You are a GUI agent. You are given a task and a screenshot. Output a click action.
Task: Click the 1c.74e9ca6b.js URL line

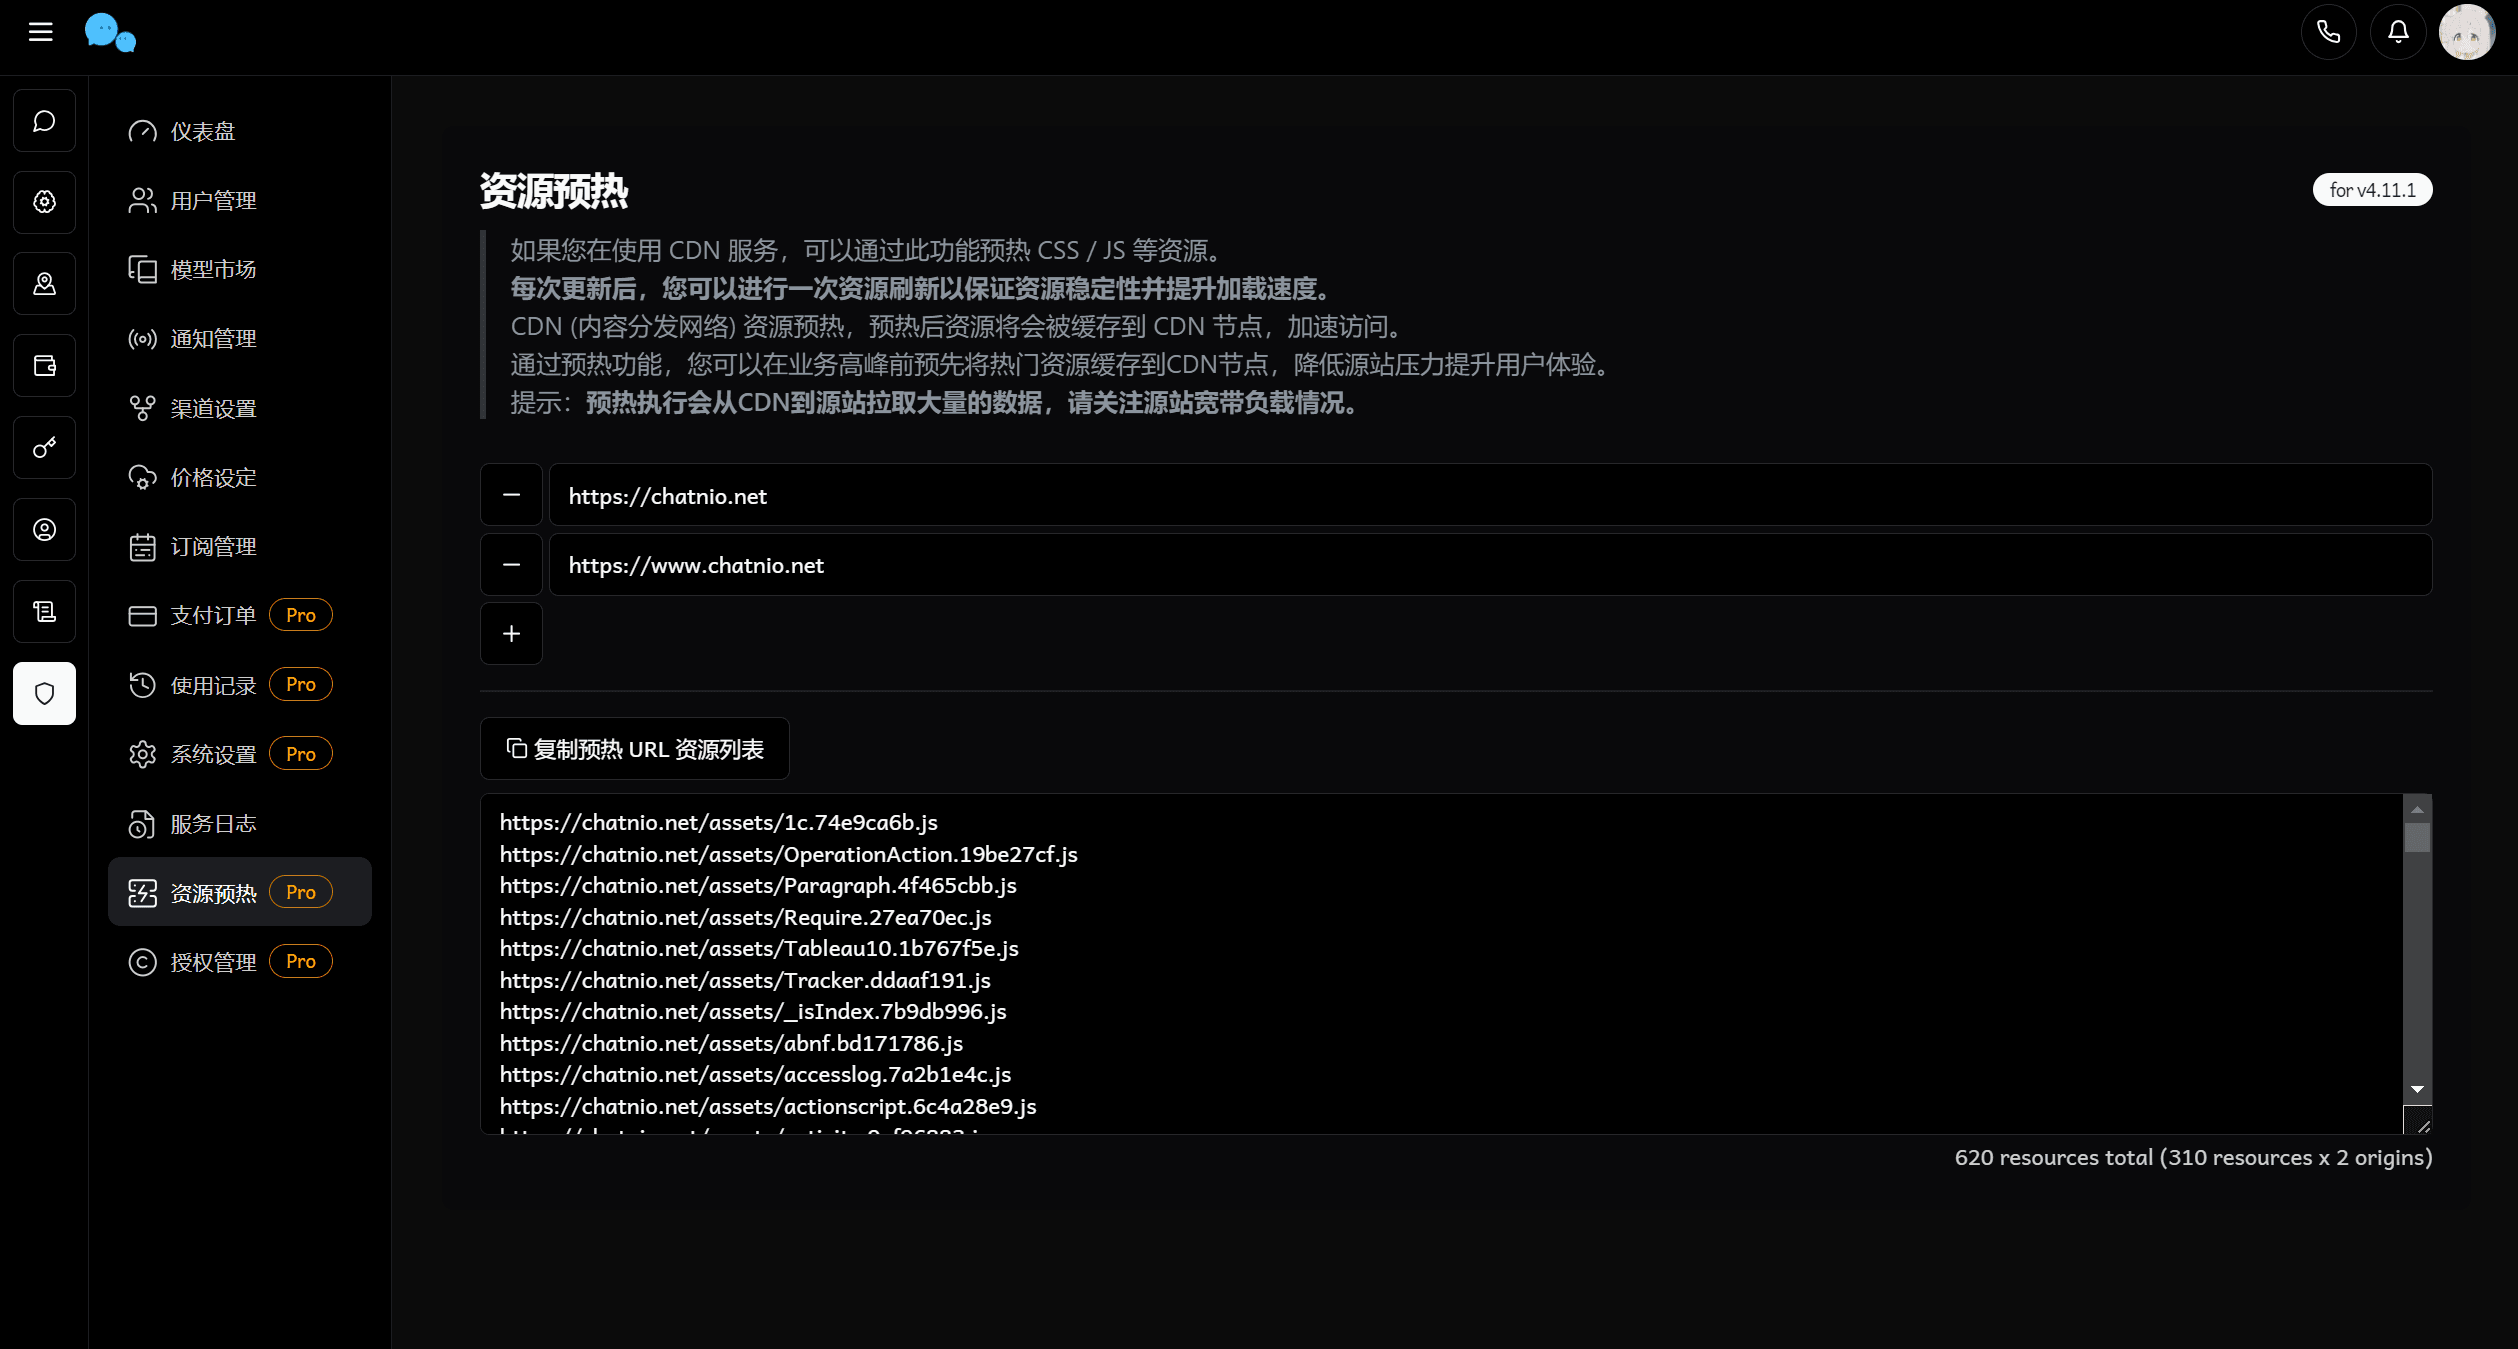(x=719, y=822)
